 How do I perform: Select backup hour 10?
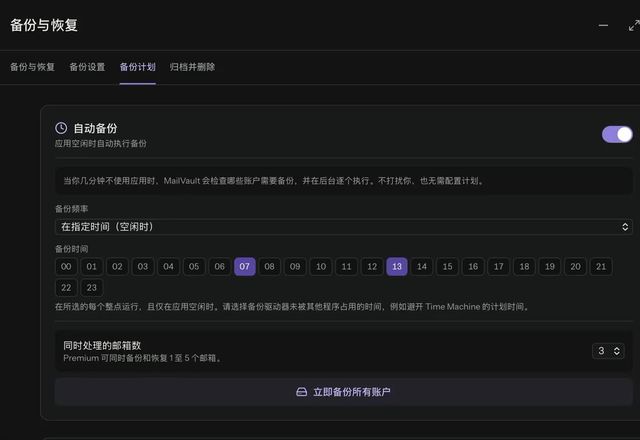pyautogui.click(x=321, y=267)
